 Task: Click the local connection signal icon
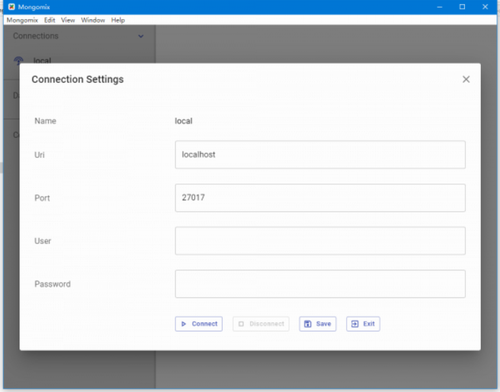[x=19, y=60]
